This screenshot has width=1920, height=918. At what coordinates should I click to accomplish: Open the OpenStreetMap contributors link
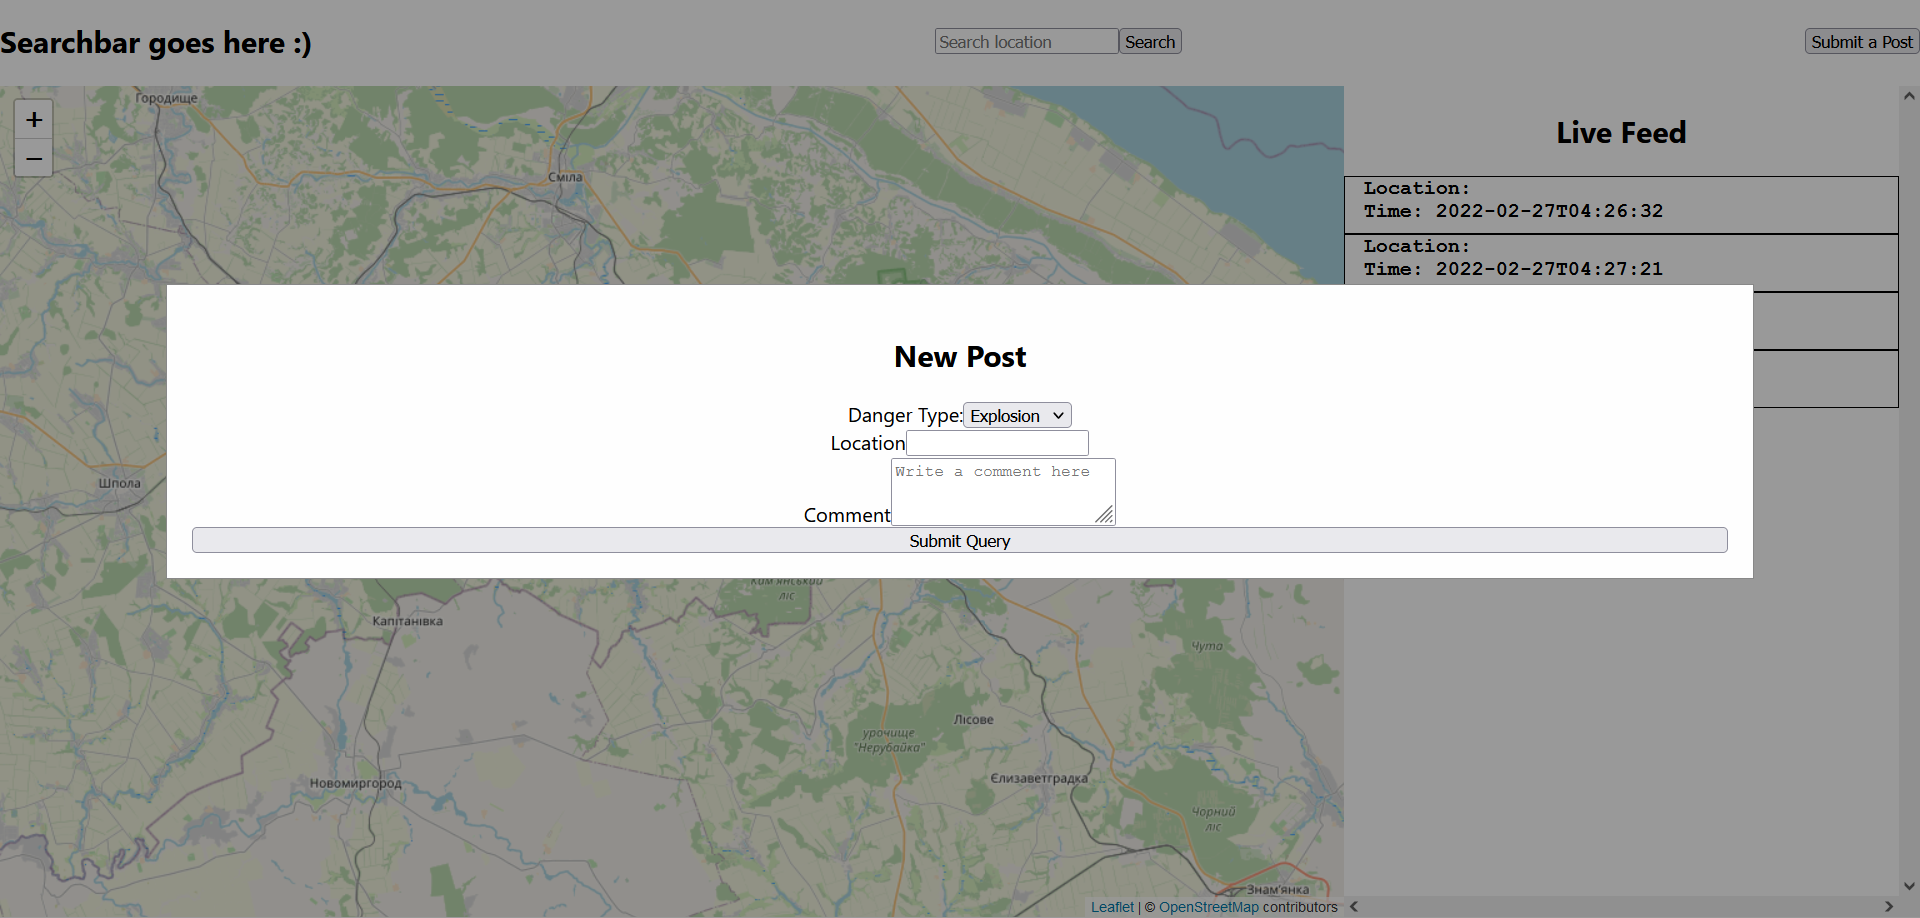click(x=1209, y=906)
